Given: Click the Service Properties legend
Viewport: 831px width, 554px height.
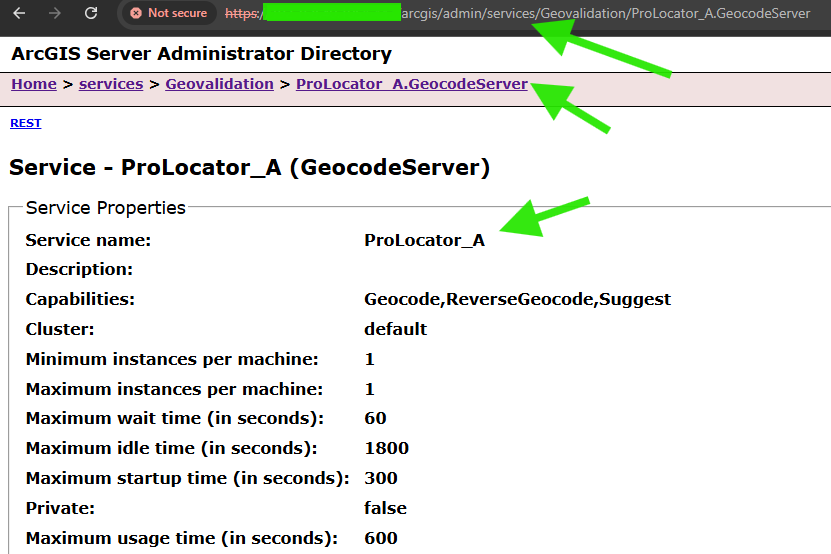Looking at the screenshot, I should click(x=106, y=208).
